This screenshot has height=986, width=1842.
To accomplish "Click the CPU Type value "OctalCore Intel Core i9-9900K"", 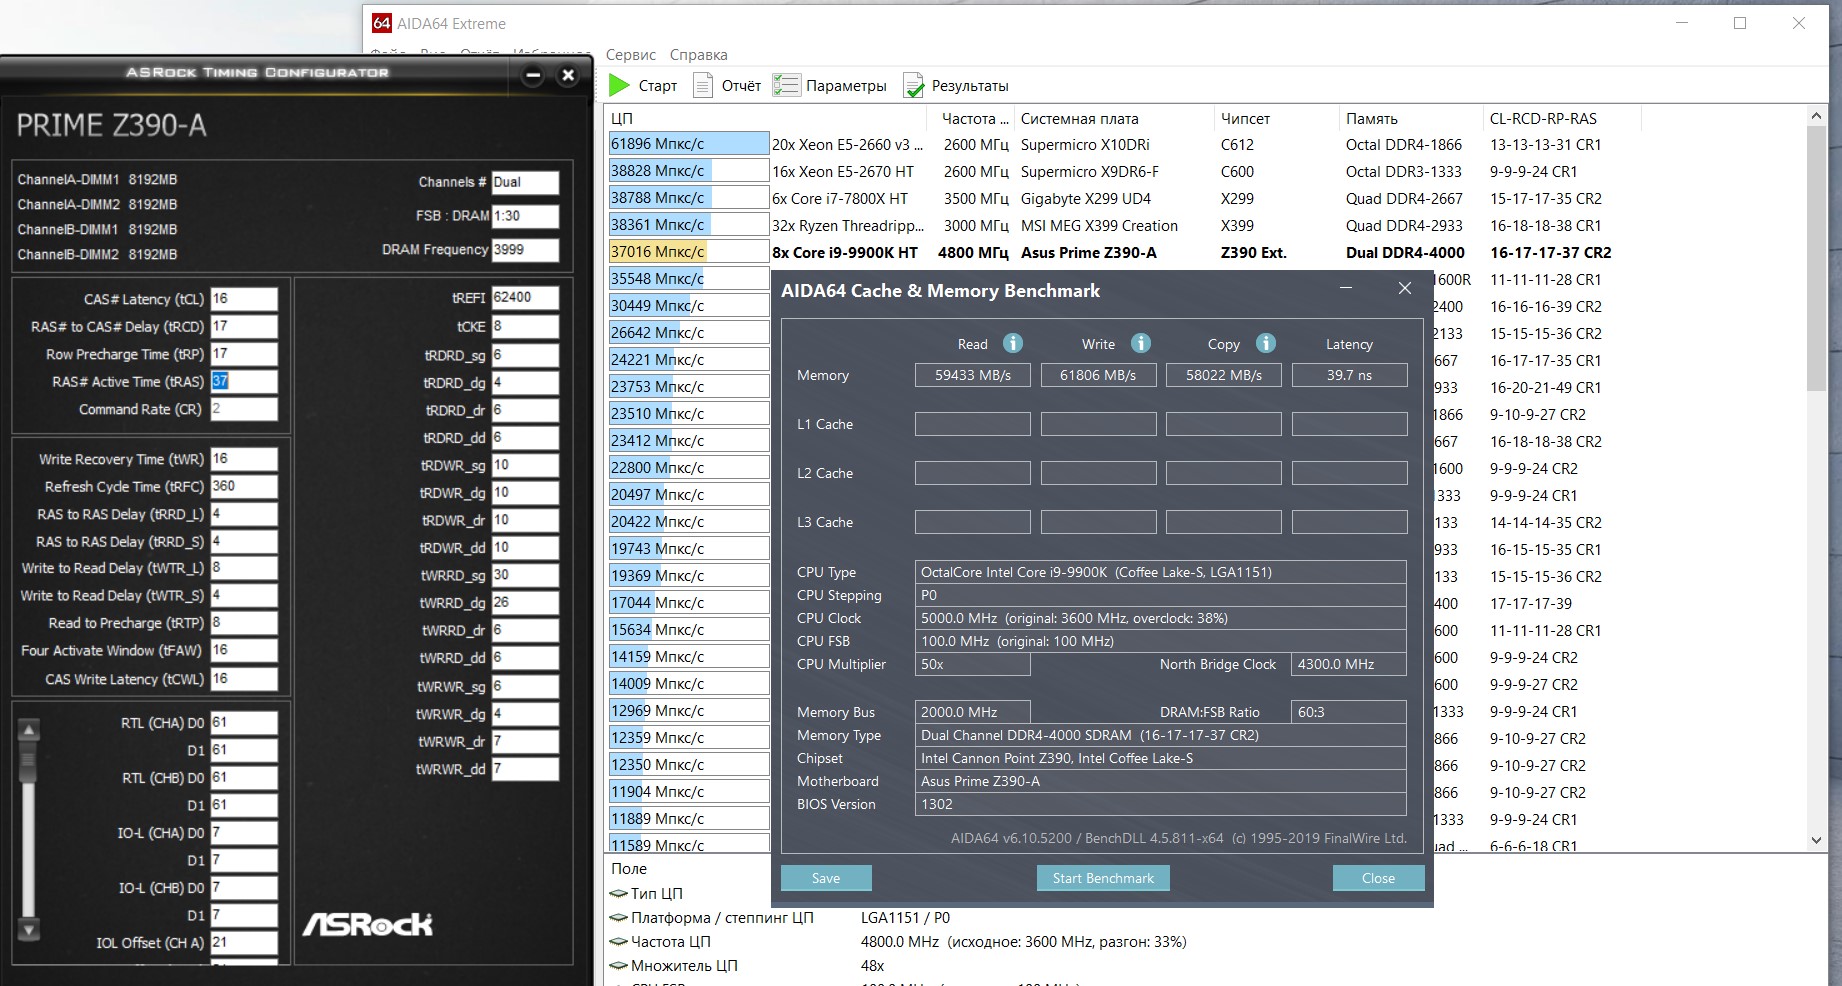I will [x=1161, y=572].
